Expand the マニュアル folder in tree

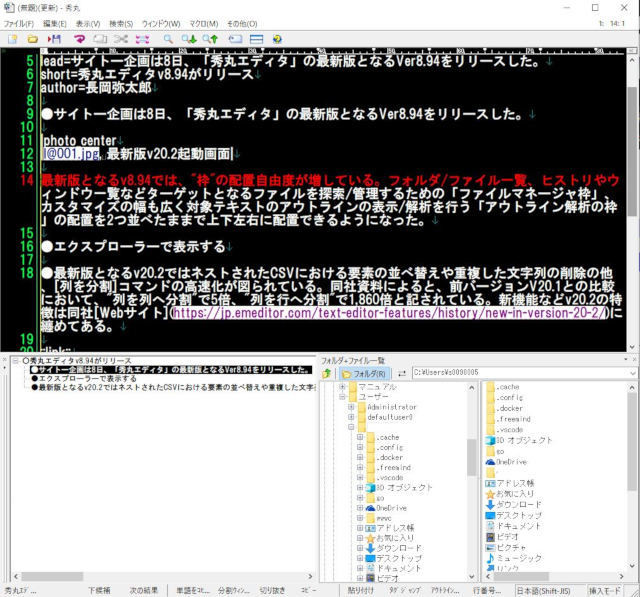pyautogui.click(x=343, y=386)
